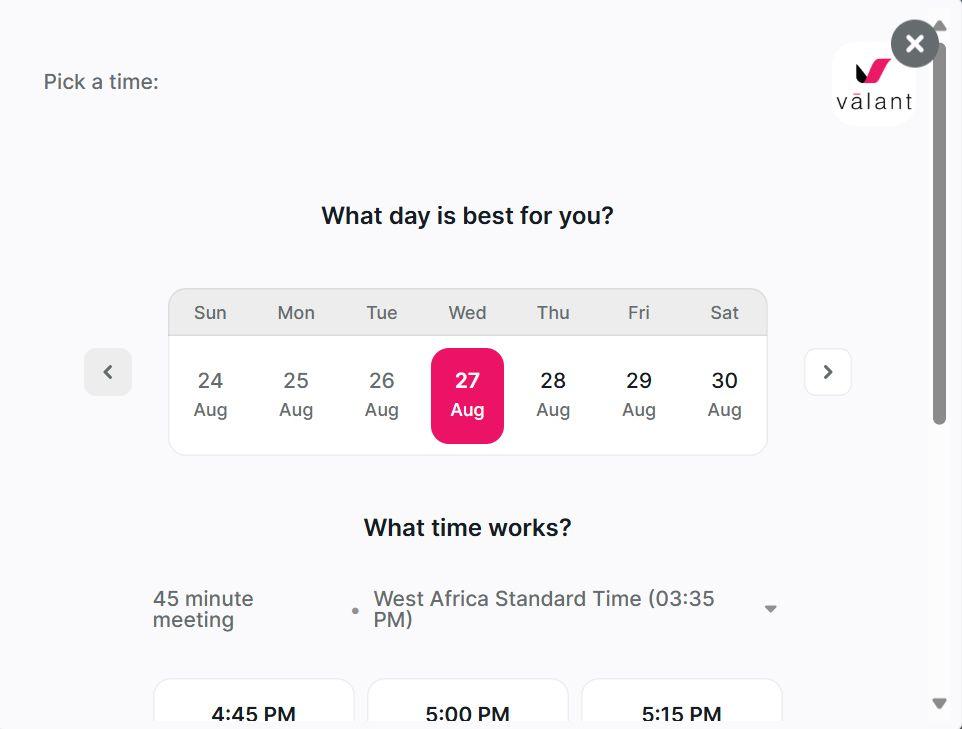Book the 4:45 PM time slot

coord(254,709)
